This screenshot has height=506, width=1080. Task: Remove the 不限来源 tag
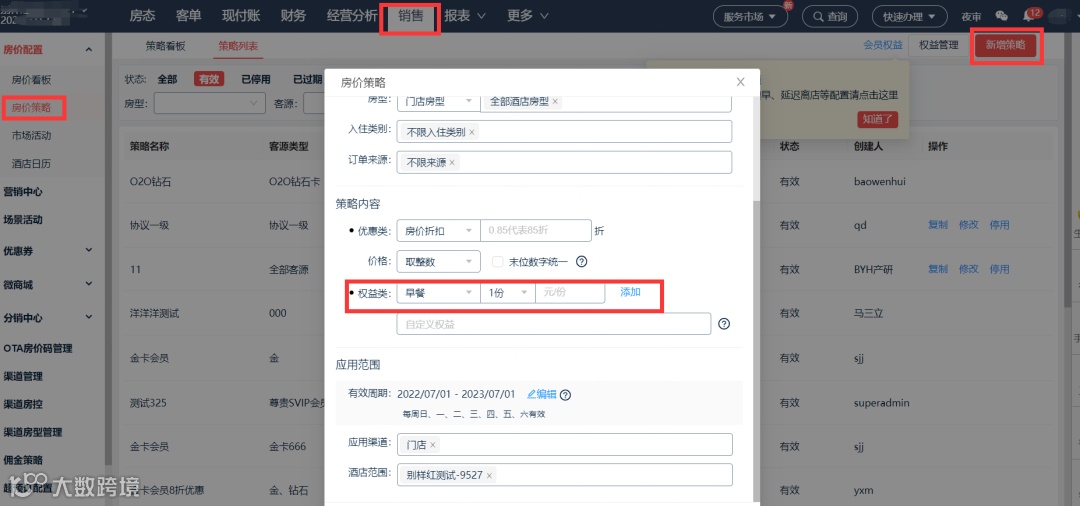click(x=453, y=163)
